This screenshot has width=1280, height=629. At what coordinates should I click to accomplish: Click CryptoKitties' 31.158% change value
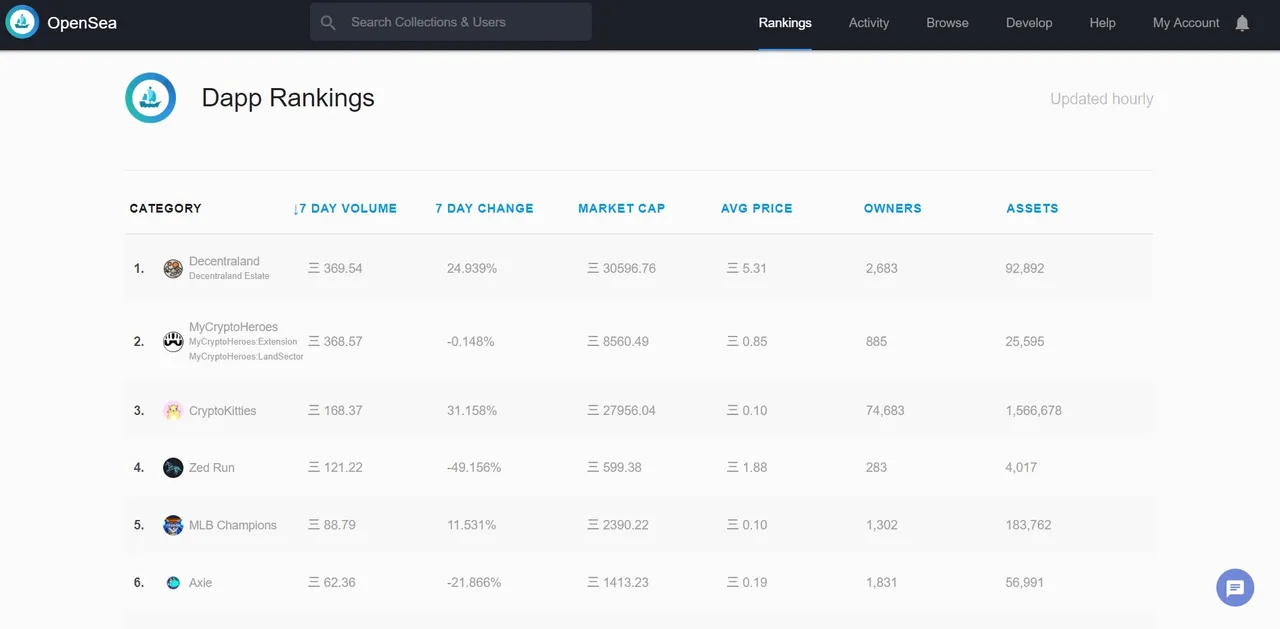472,410
